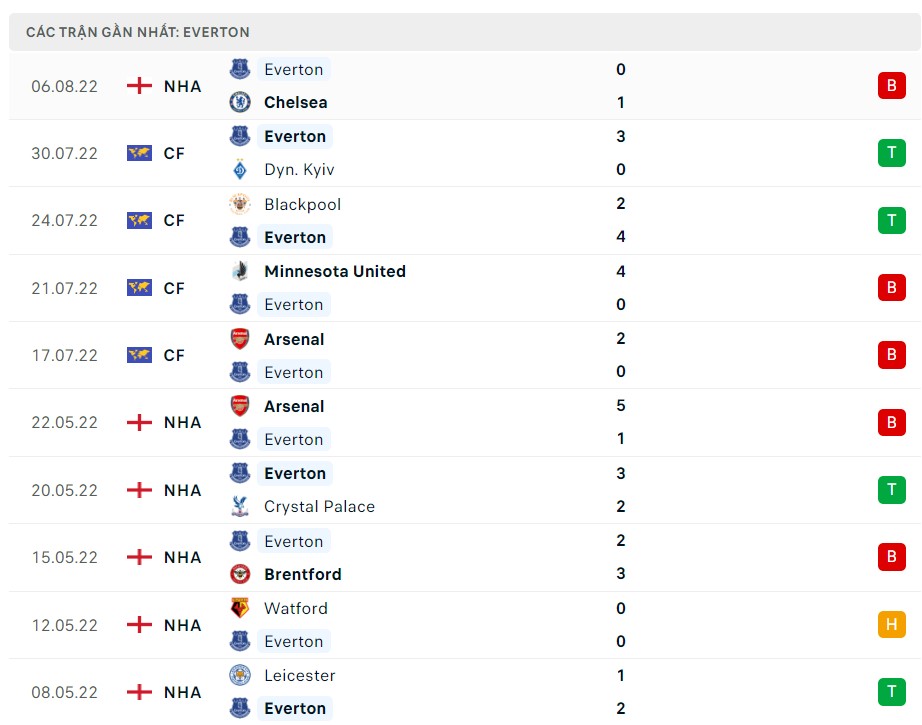Click the Watford club crest icon
The height and width of the screenshot is (725, 922).
(240, 608)
